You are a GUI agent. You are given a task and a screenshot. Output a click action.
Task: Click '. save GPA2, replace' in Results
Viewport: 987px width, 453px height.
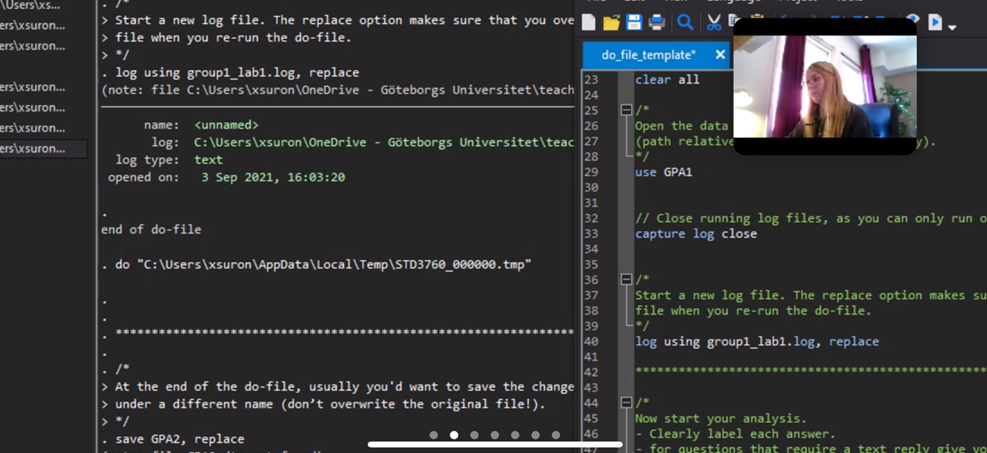[x=172, y=439]
